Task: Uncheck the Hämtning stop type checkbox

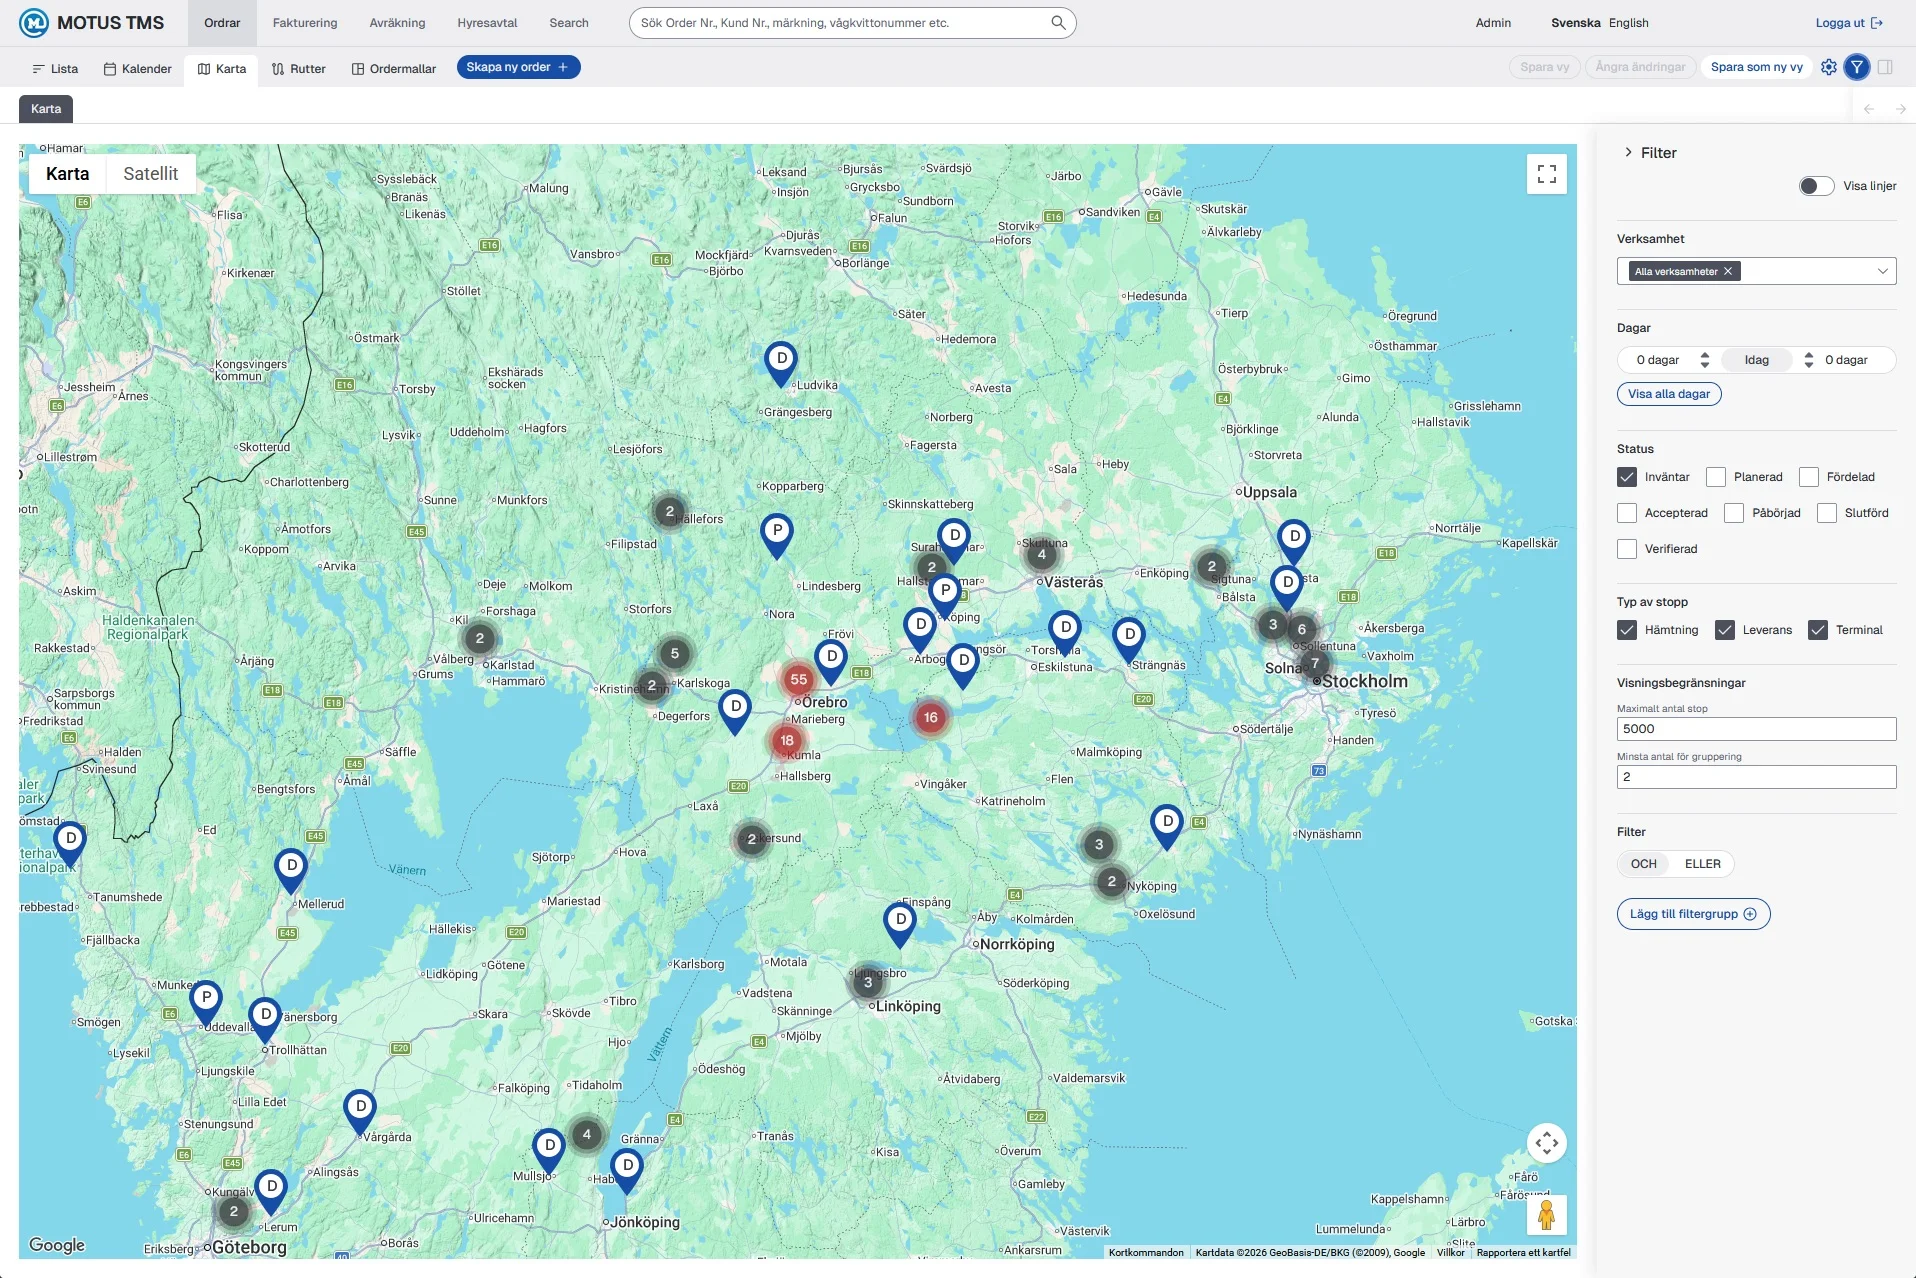Action: click(1627, 630)
